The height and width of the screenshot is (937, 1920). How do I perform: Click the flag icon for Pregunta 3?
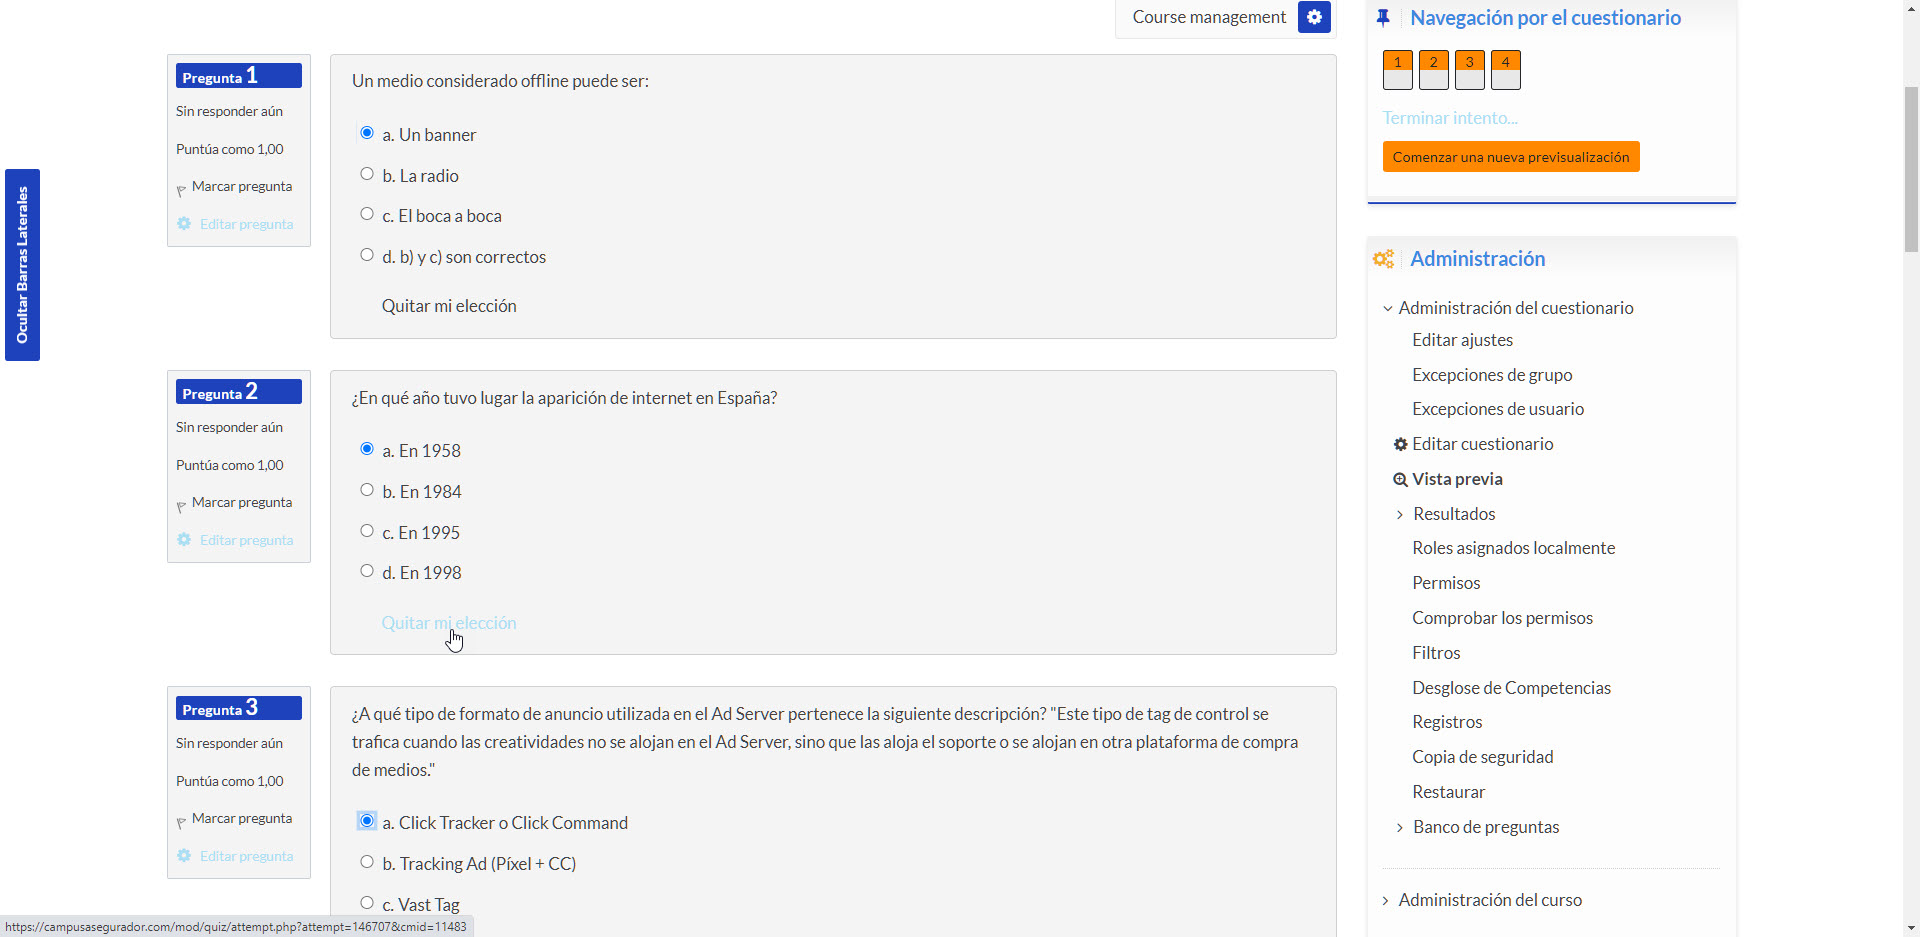(x=181, y=821)
